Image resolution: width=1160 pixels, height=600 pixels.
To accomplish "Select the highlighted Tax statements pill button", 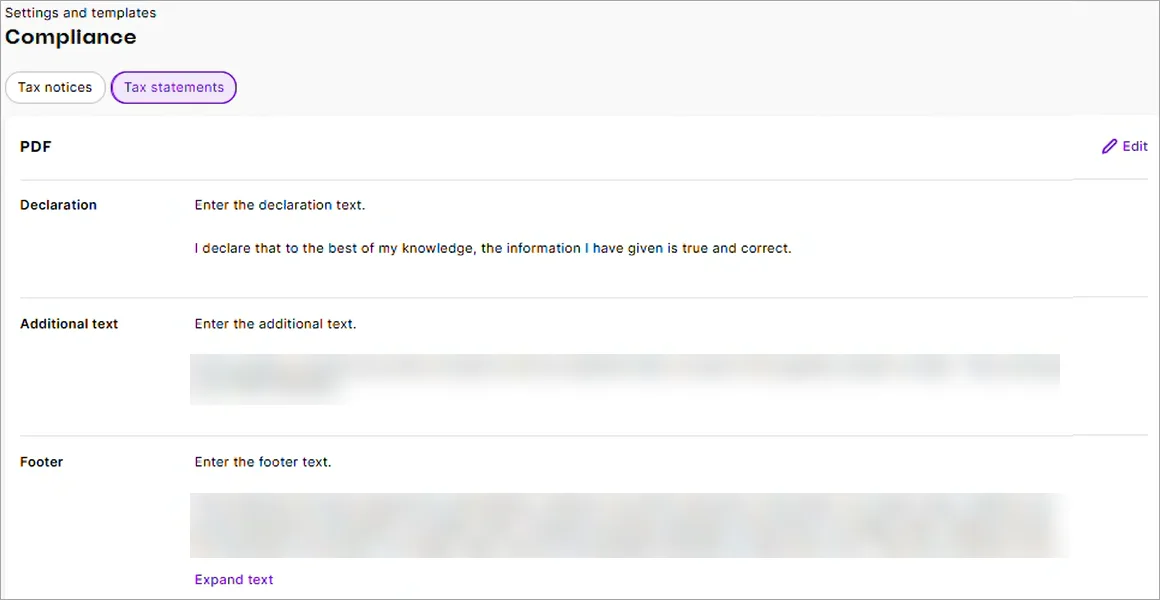I will point(173,87).
